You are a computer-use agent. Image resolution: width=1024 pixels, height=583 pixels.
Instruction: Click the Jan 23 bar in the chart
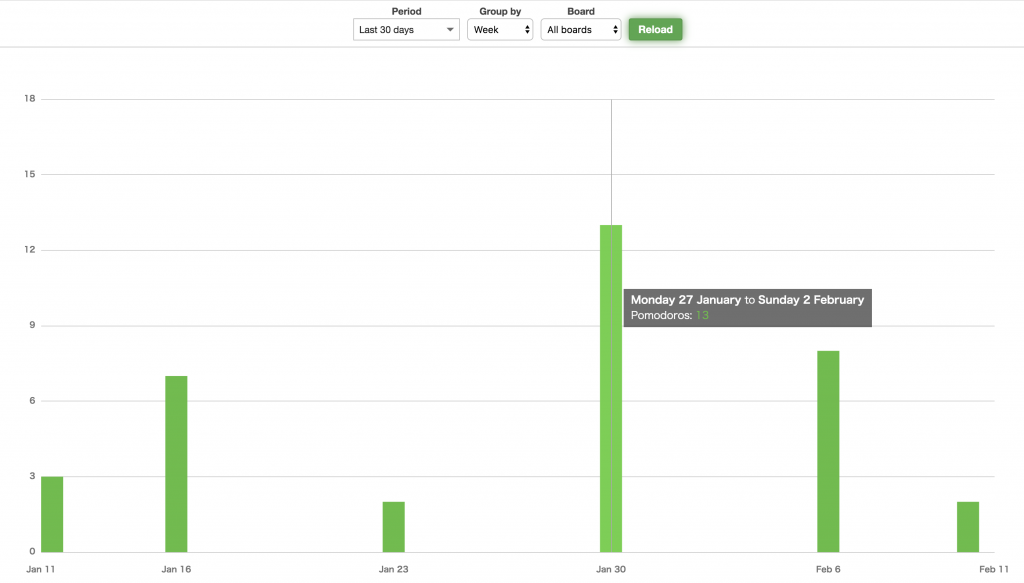[394, 527]
